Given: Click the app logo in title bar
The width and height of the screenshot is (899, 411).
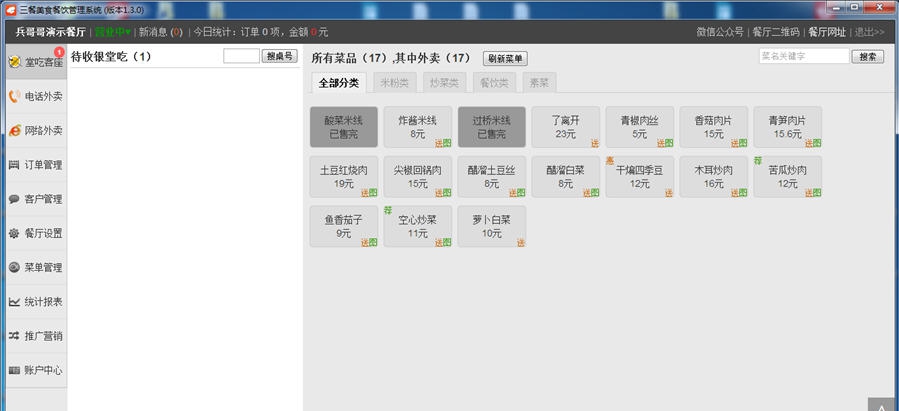Looking at the screenshot, I should point(10,10).
